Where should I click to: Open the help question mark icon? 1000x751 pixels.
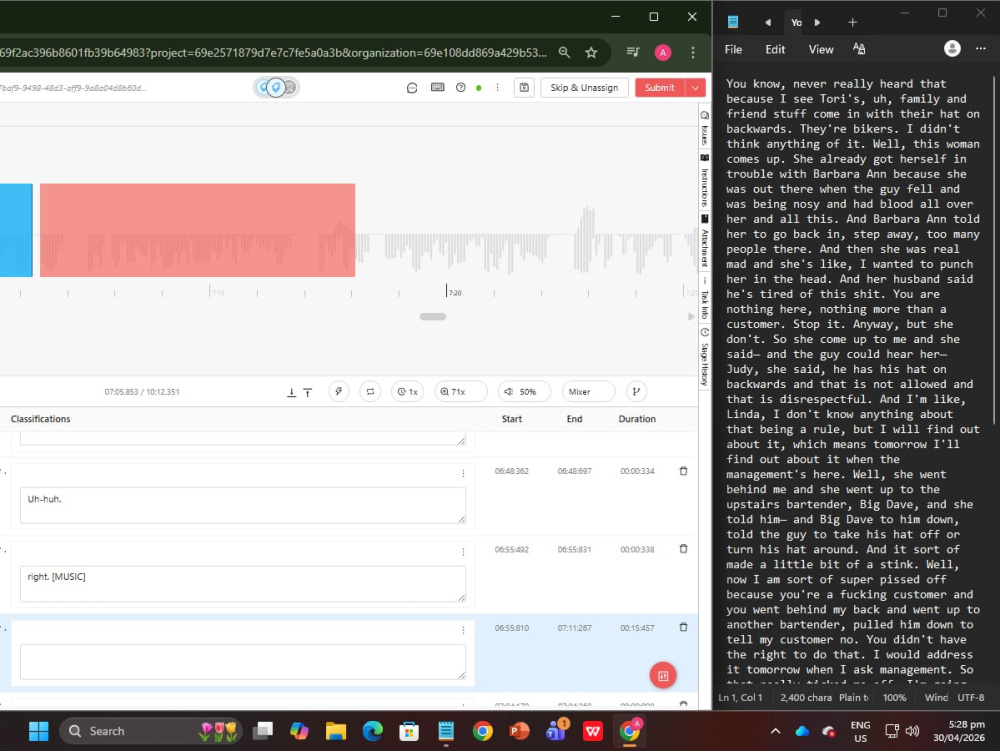(460, 87)
